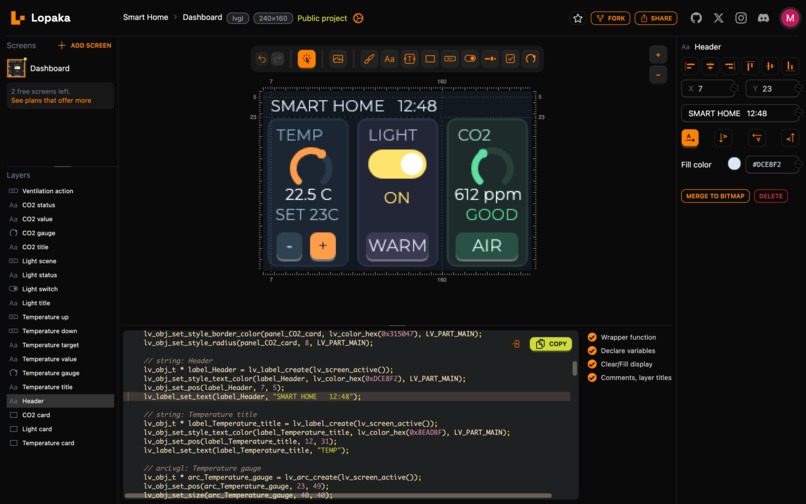The image size is (806, 504).
Task: Align Header to the left edge
Action: pos(690,66)
